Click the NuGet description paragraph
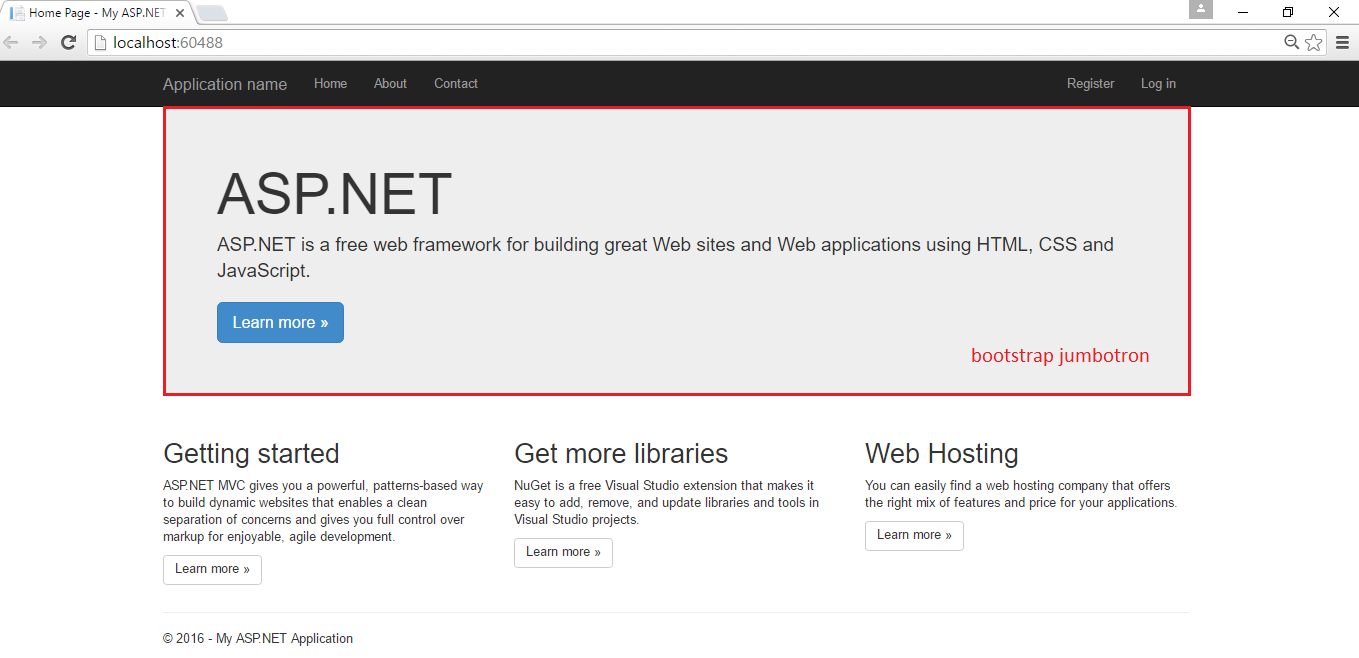The width and height of the screenshot is (1359, 658). [x=667, y=502]
